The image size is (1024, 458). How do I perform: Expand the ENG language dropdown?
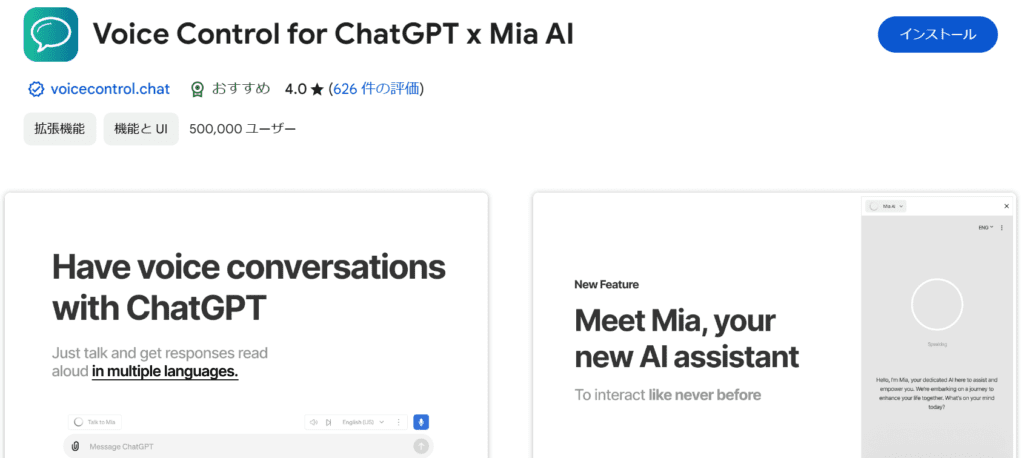(986, 229)
